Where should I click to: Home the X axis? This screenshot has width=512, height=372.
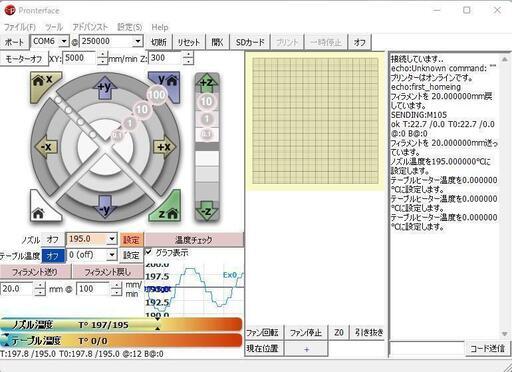pos(45,84)
